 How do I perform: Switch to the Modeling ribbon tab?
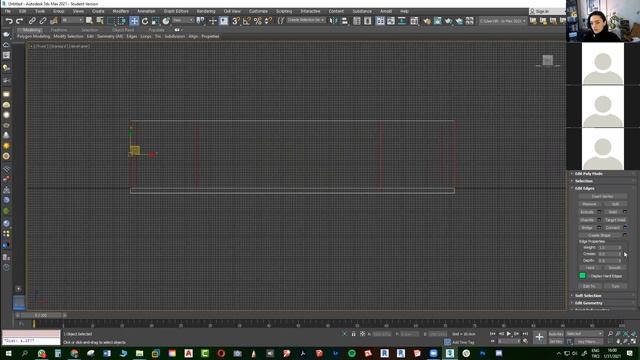(31, 30)
